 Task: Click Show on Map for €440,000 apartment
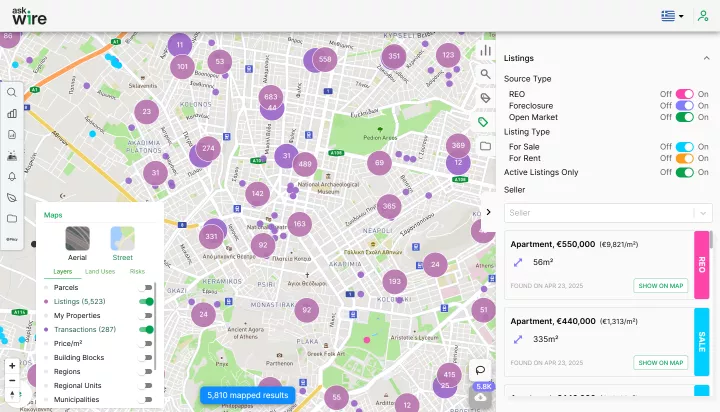pyautogui.click(x=660, y=362)
